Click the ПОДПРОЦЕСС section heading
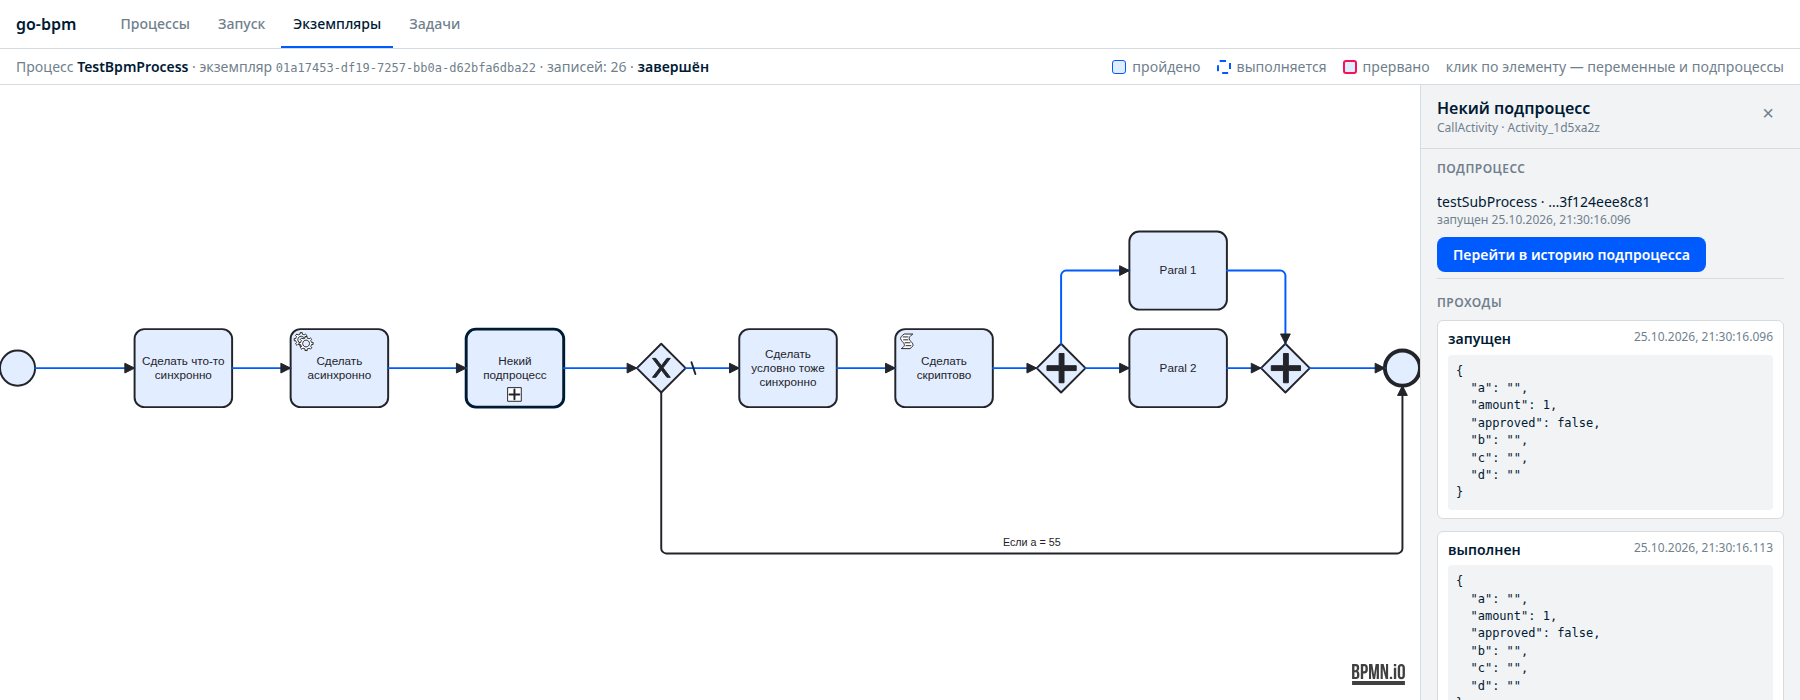This screenshot has width=1800, height=700. [x=1481, y=169]
